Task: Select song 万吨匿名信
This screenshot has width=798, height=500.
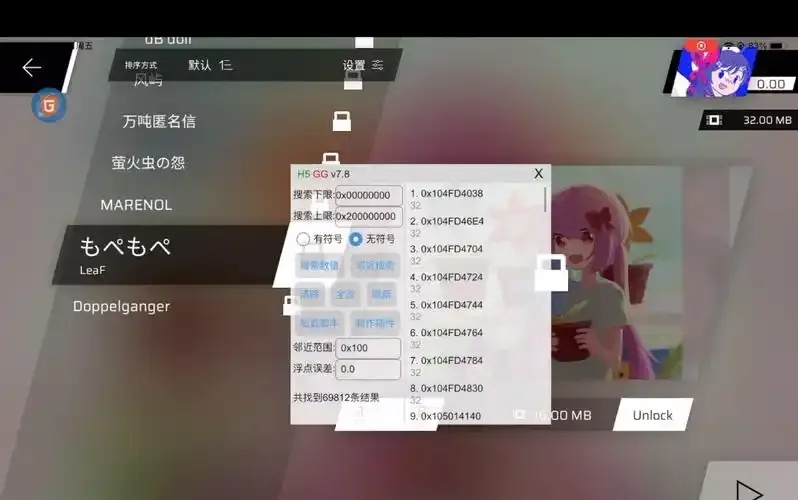Action: click(x=159, y=121)
